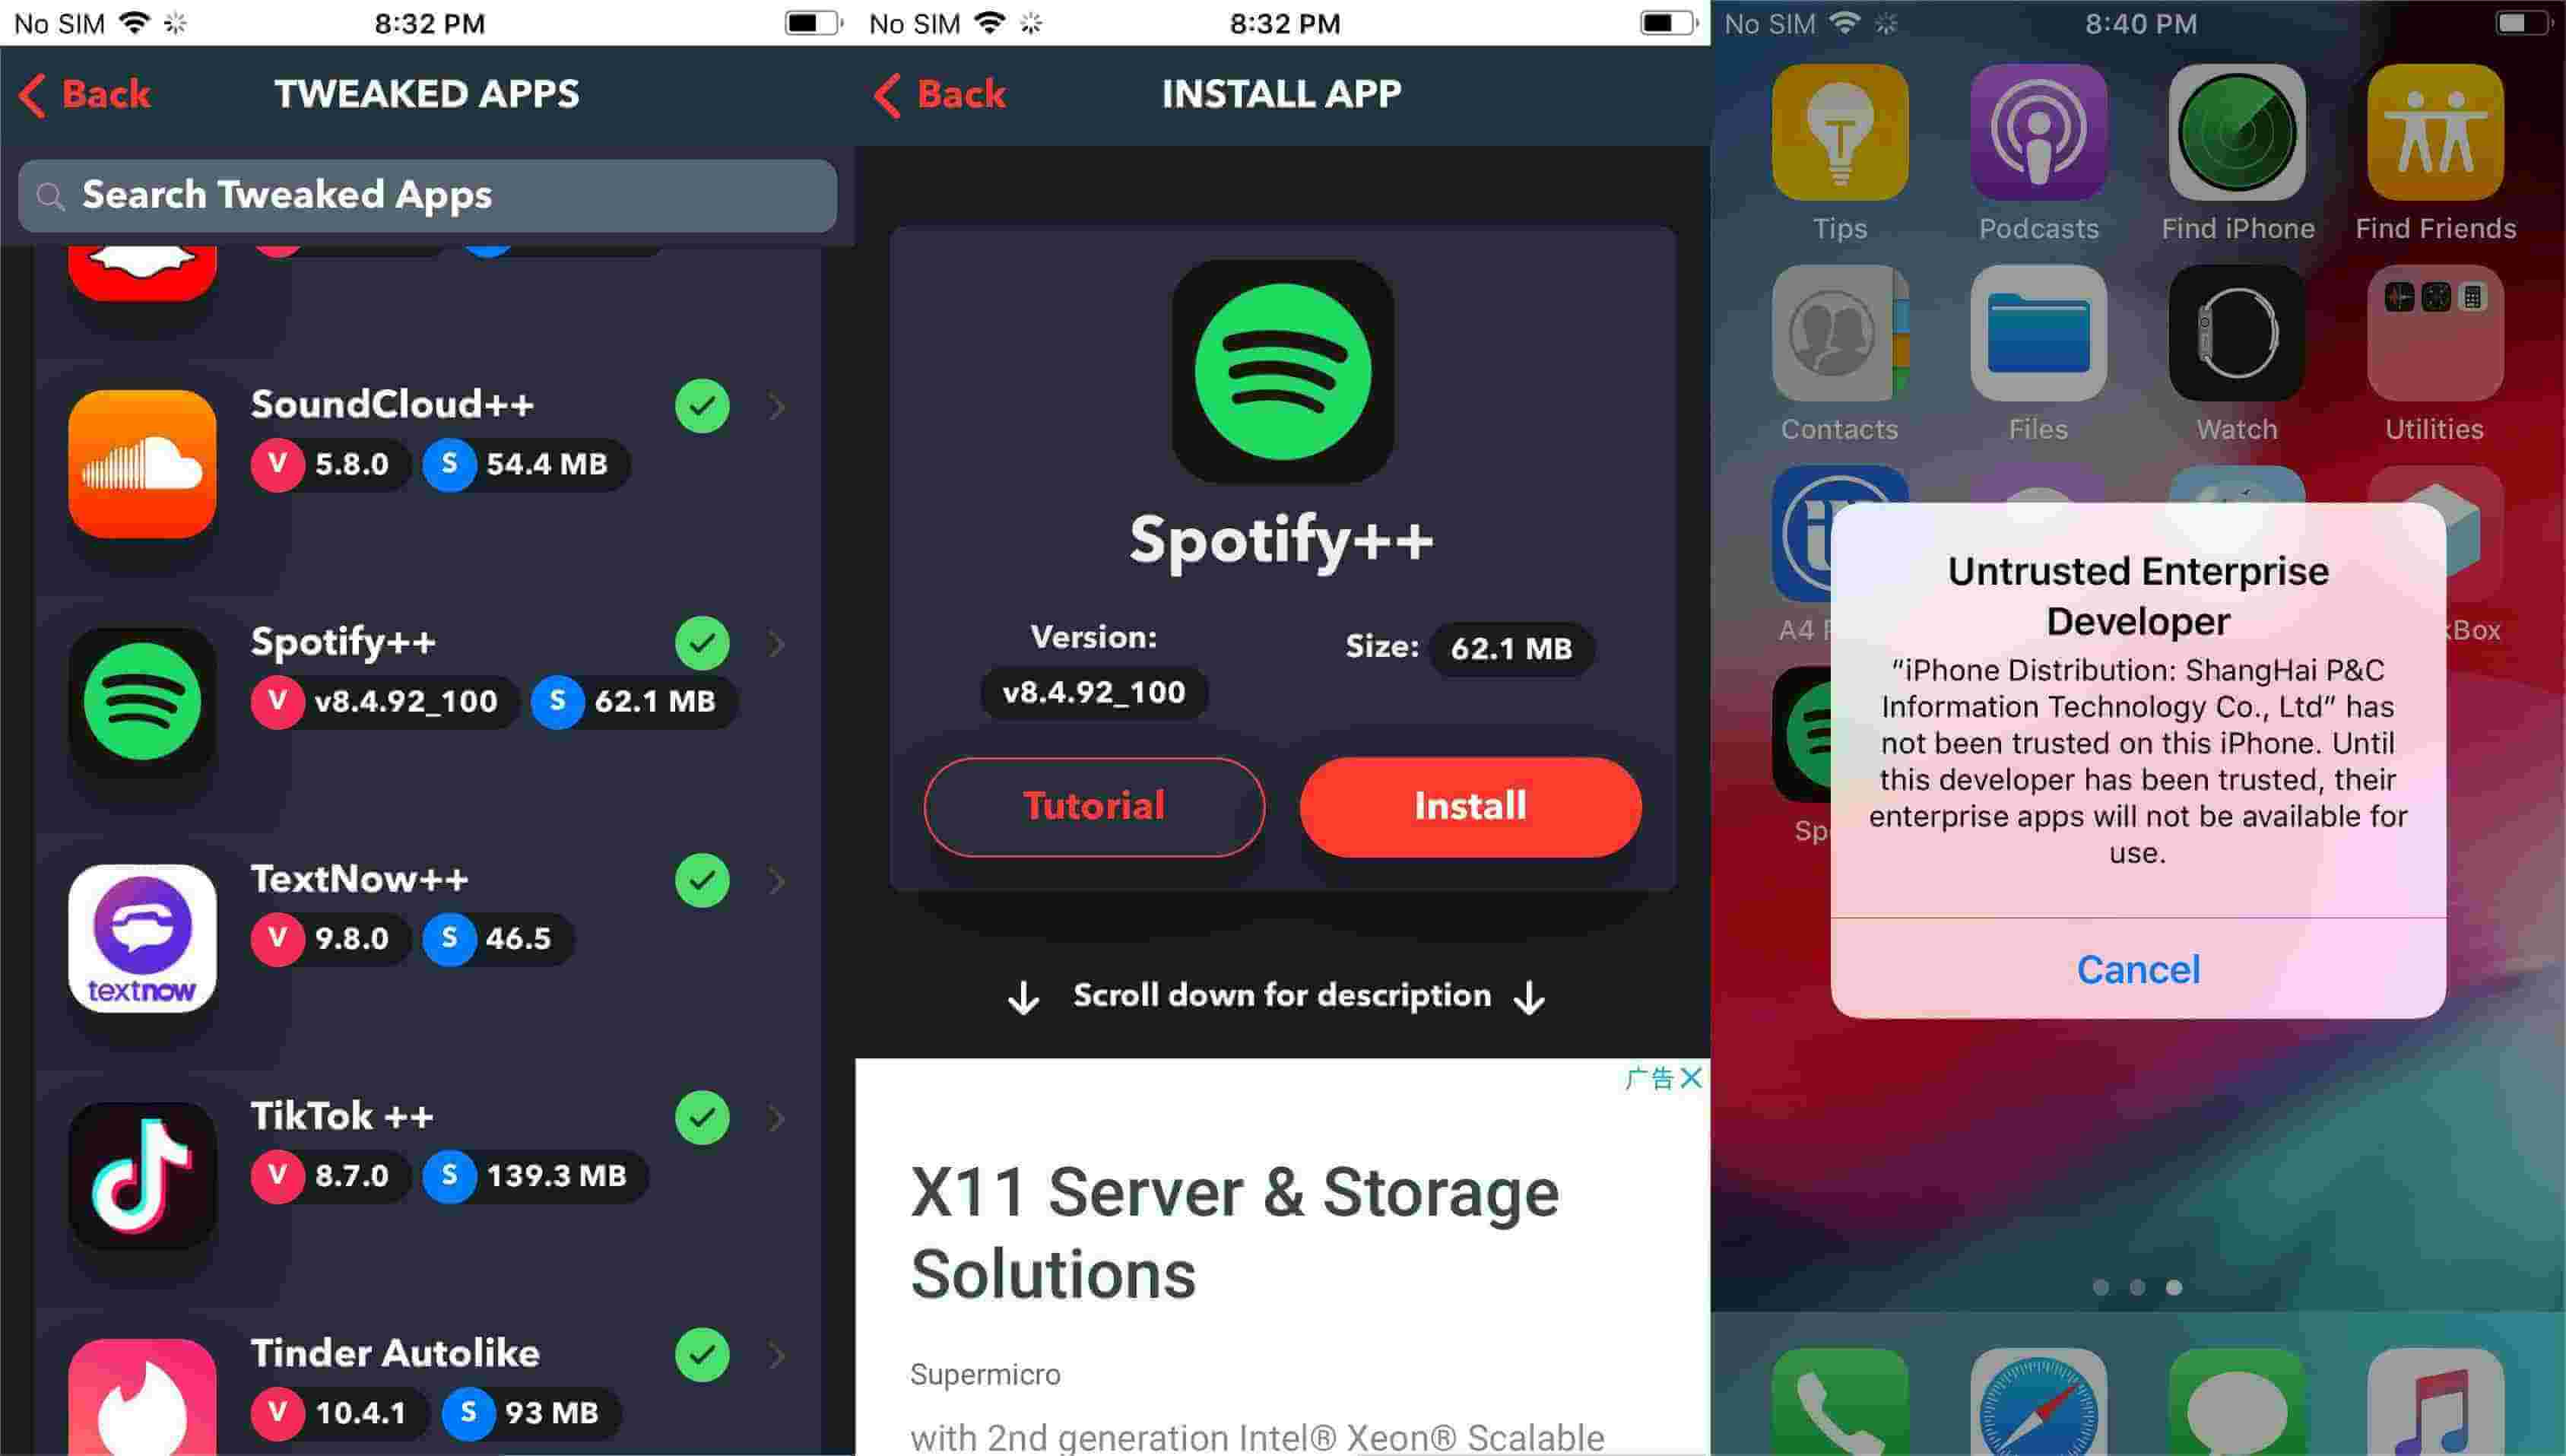Tap the Install button for Spotify++
Image resolution: width=2566 pixels, height=1456 pixels.
pyautogui.click(x=1468, y=807)
